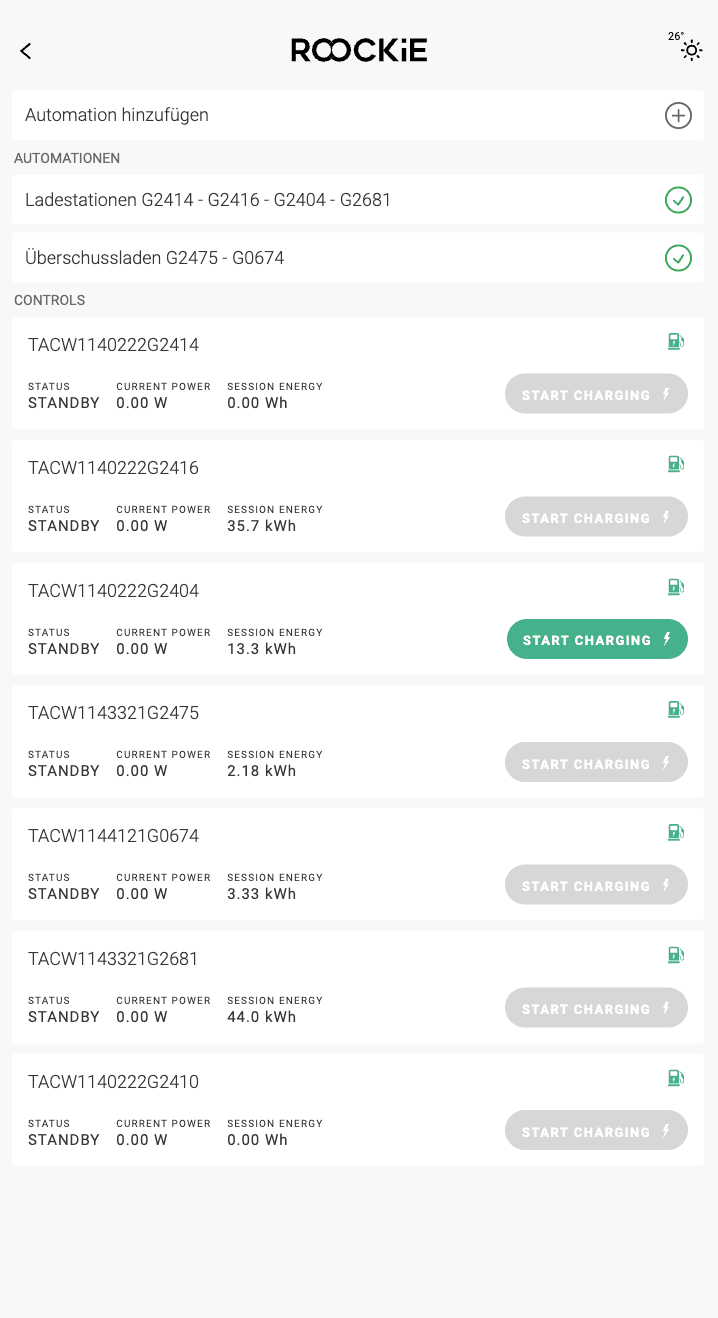Screen dimensions: 718x1318
Task: Tap the charger icon on TACW1140222G2410 card
Action: 675,1078
